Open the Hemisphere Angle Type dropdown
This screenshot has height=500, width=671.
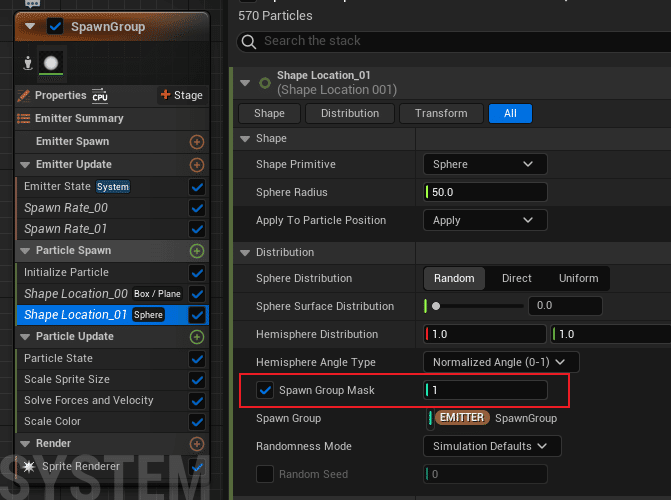[x=501, y=362]
